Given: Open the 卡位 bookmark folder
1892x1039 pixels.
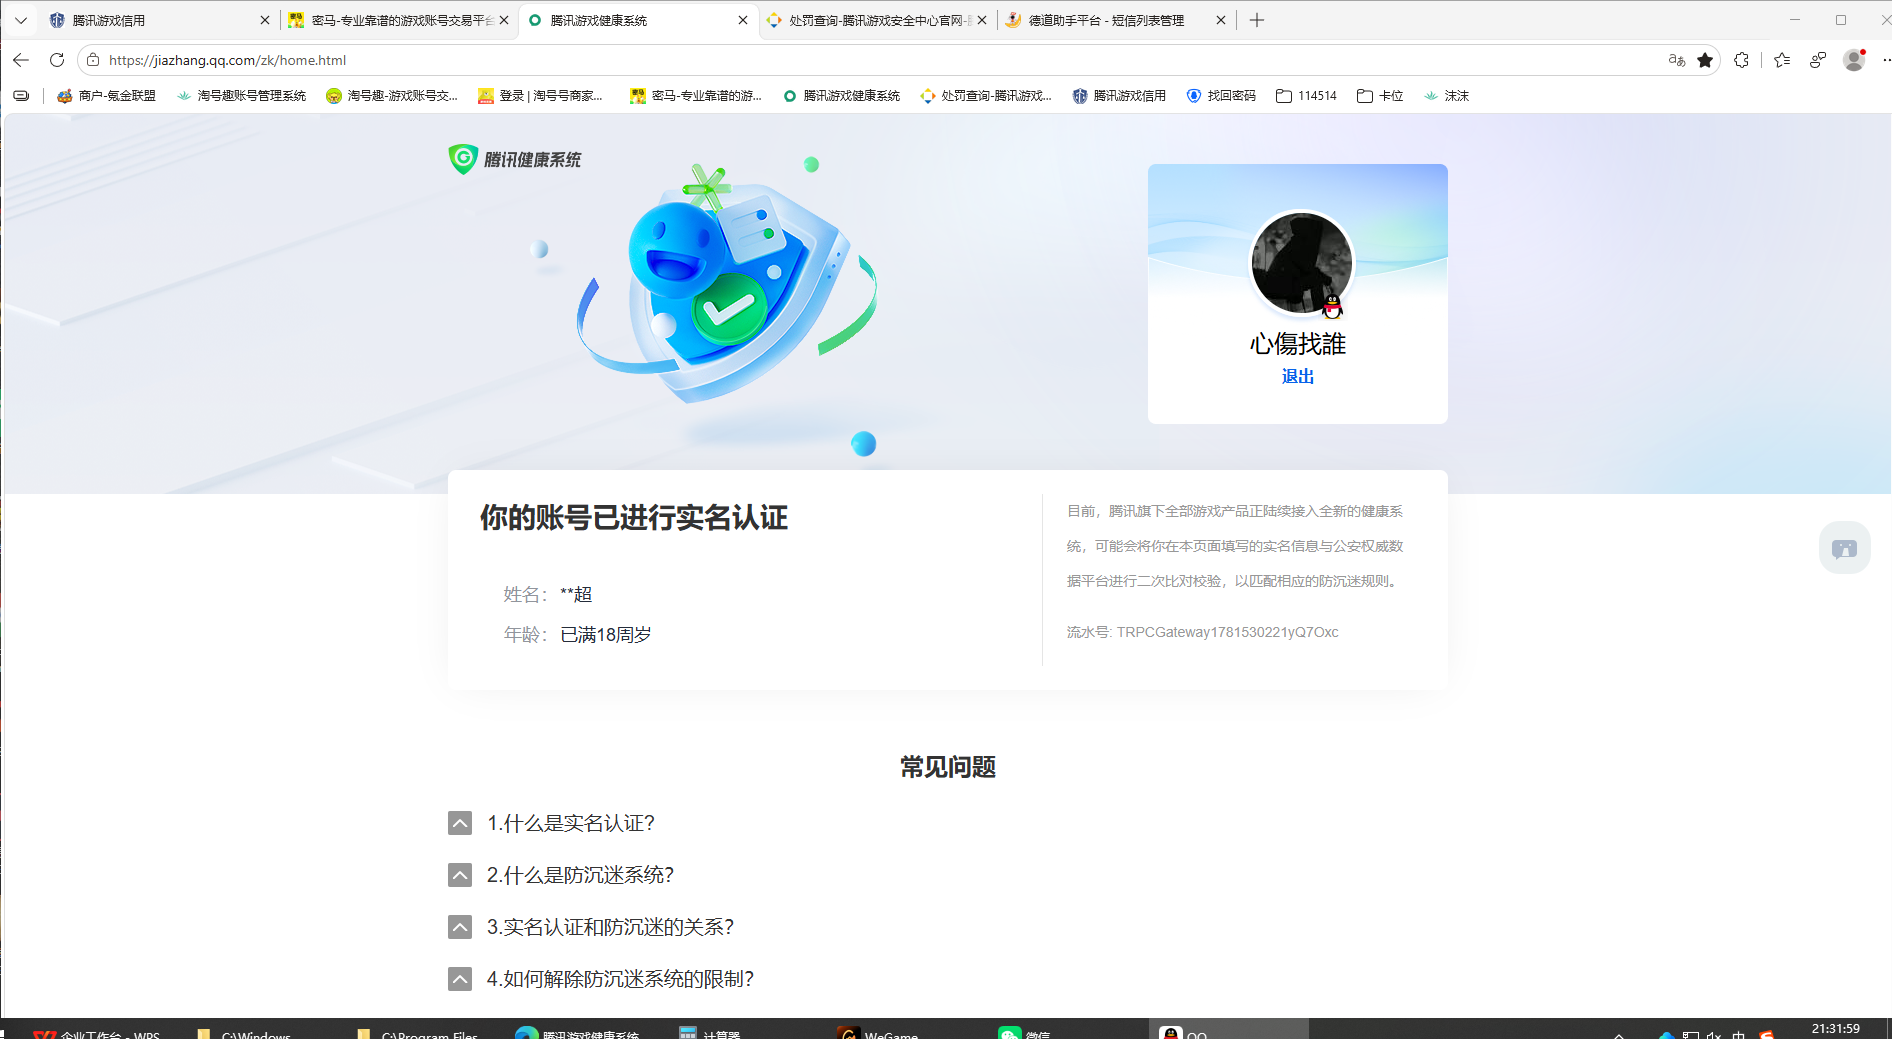Looking at the screenshot, I should [x=1380, y=96].
